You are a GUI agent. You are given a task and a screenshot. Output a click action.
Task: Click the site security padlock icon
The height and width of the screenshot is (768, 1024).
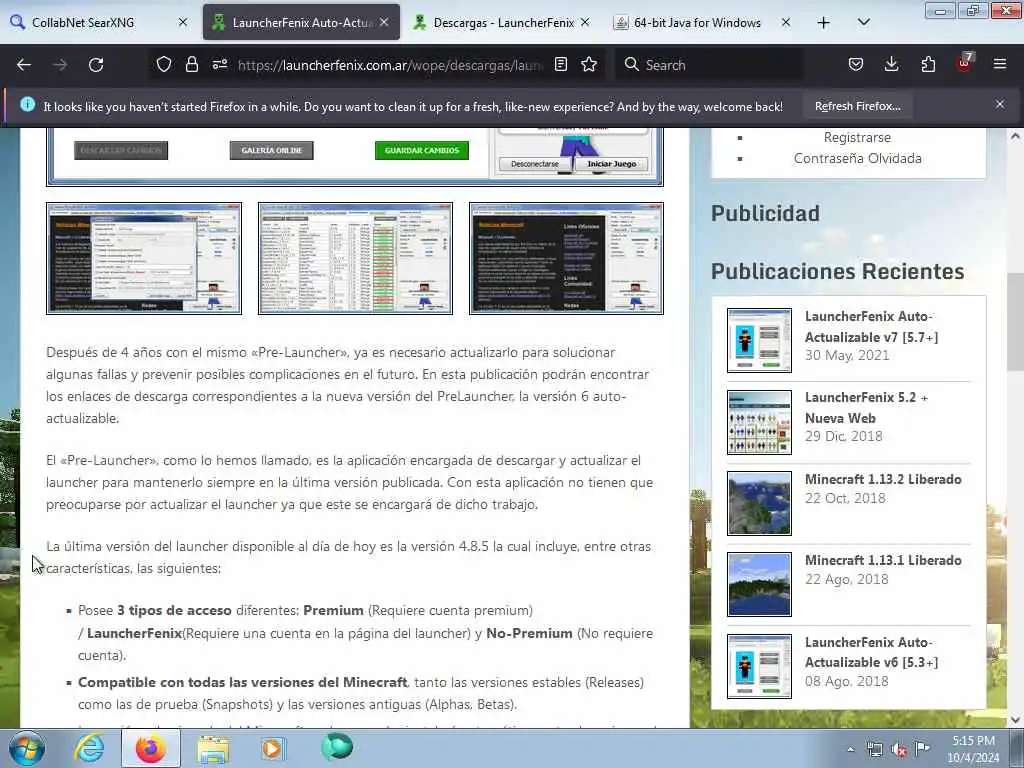click(191, 65)
